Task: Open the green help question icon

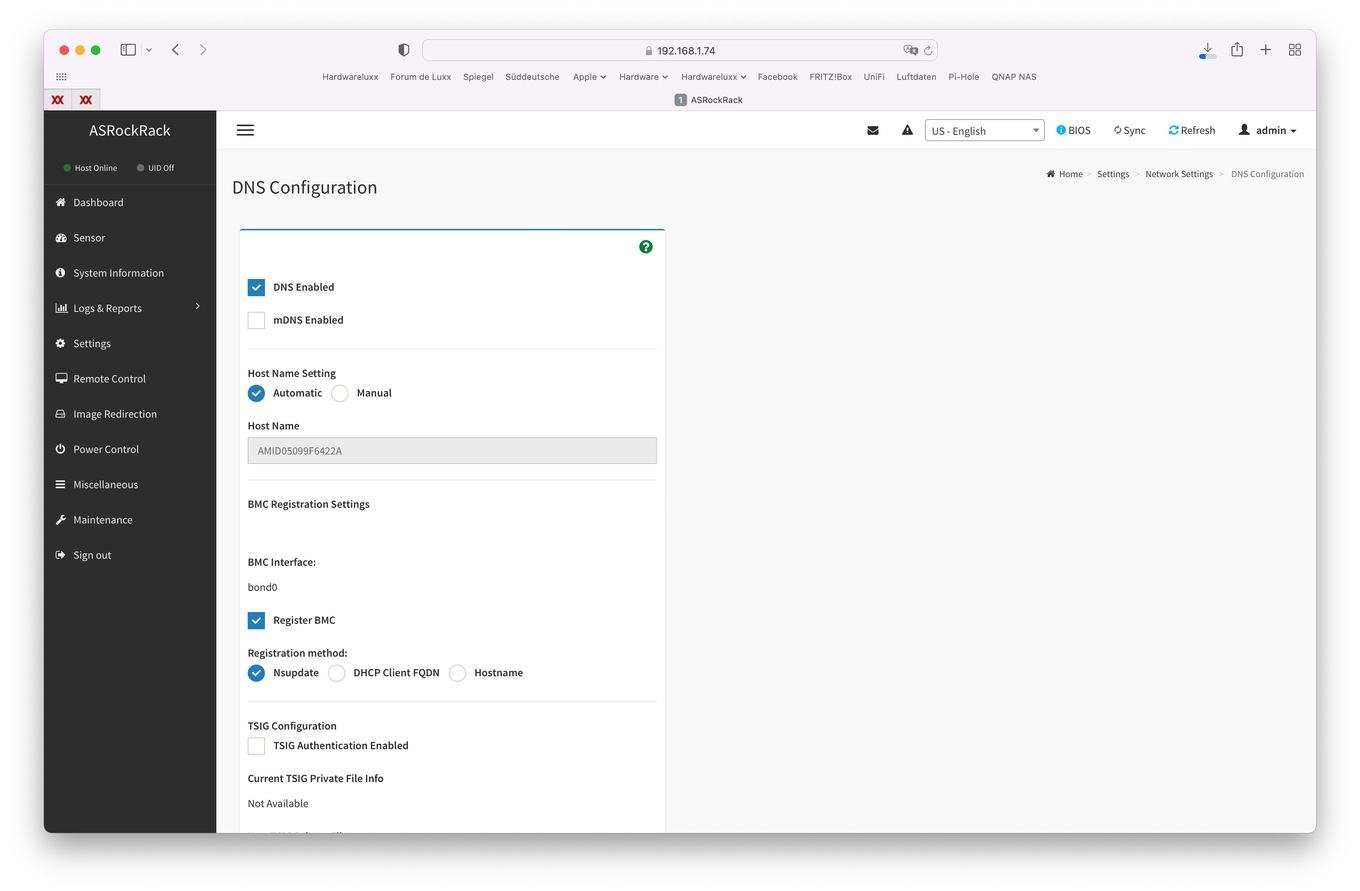Action: (646, 247)
